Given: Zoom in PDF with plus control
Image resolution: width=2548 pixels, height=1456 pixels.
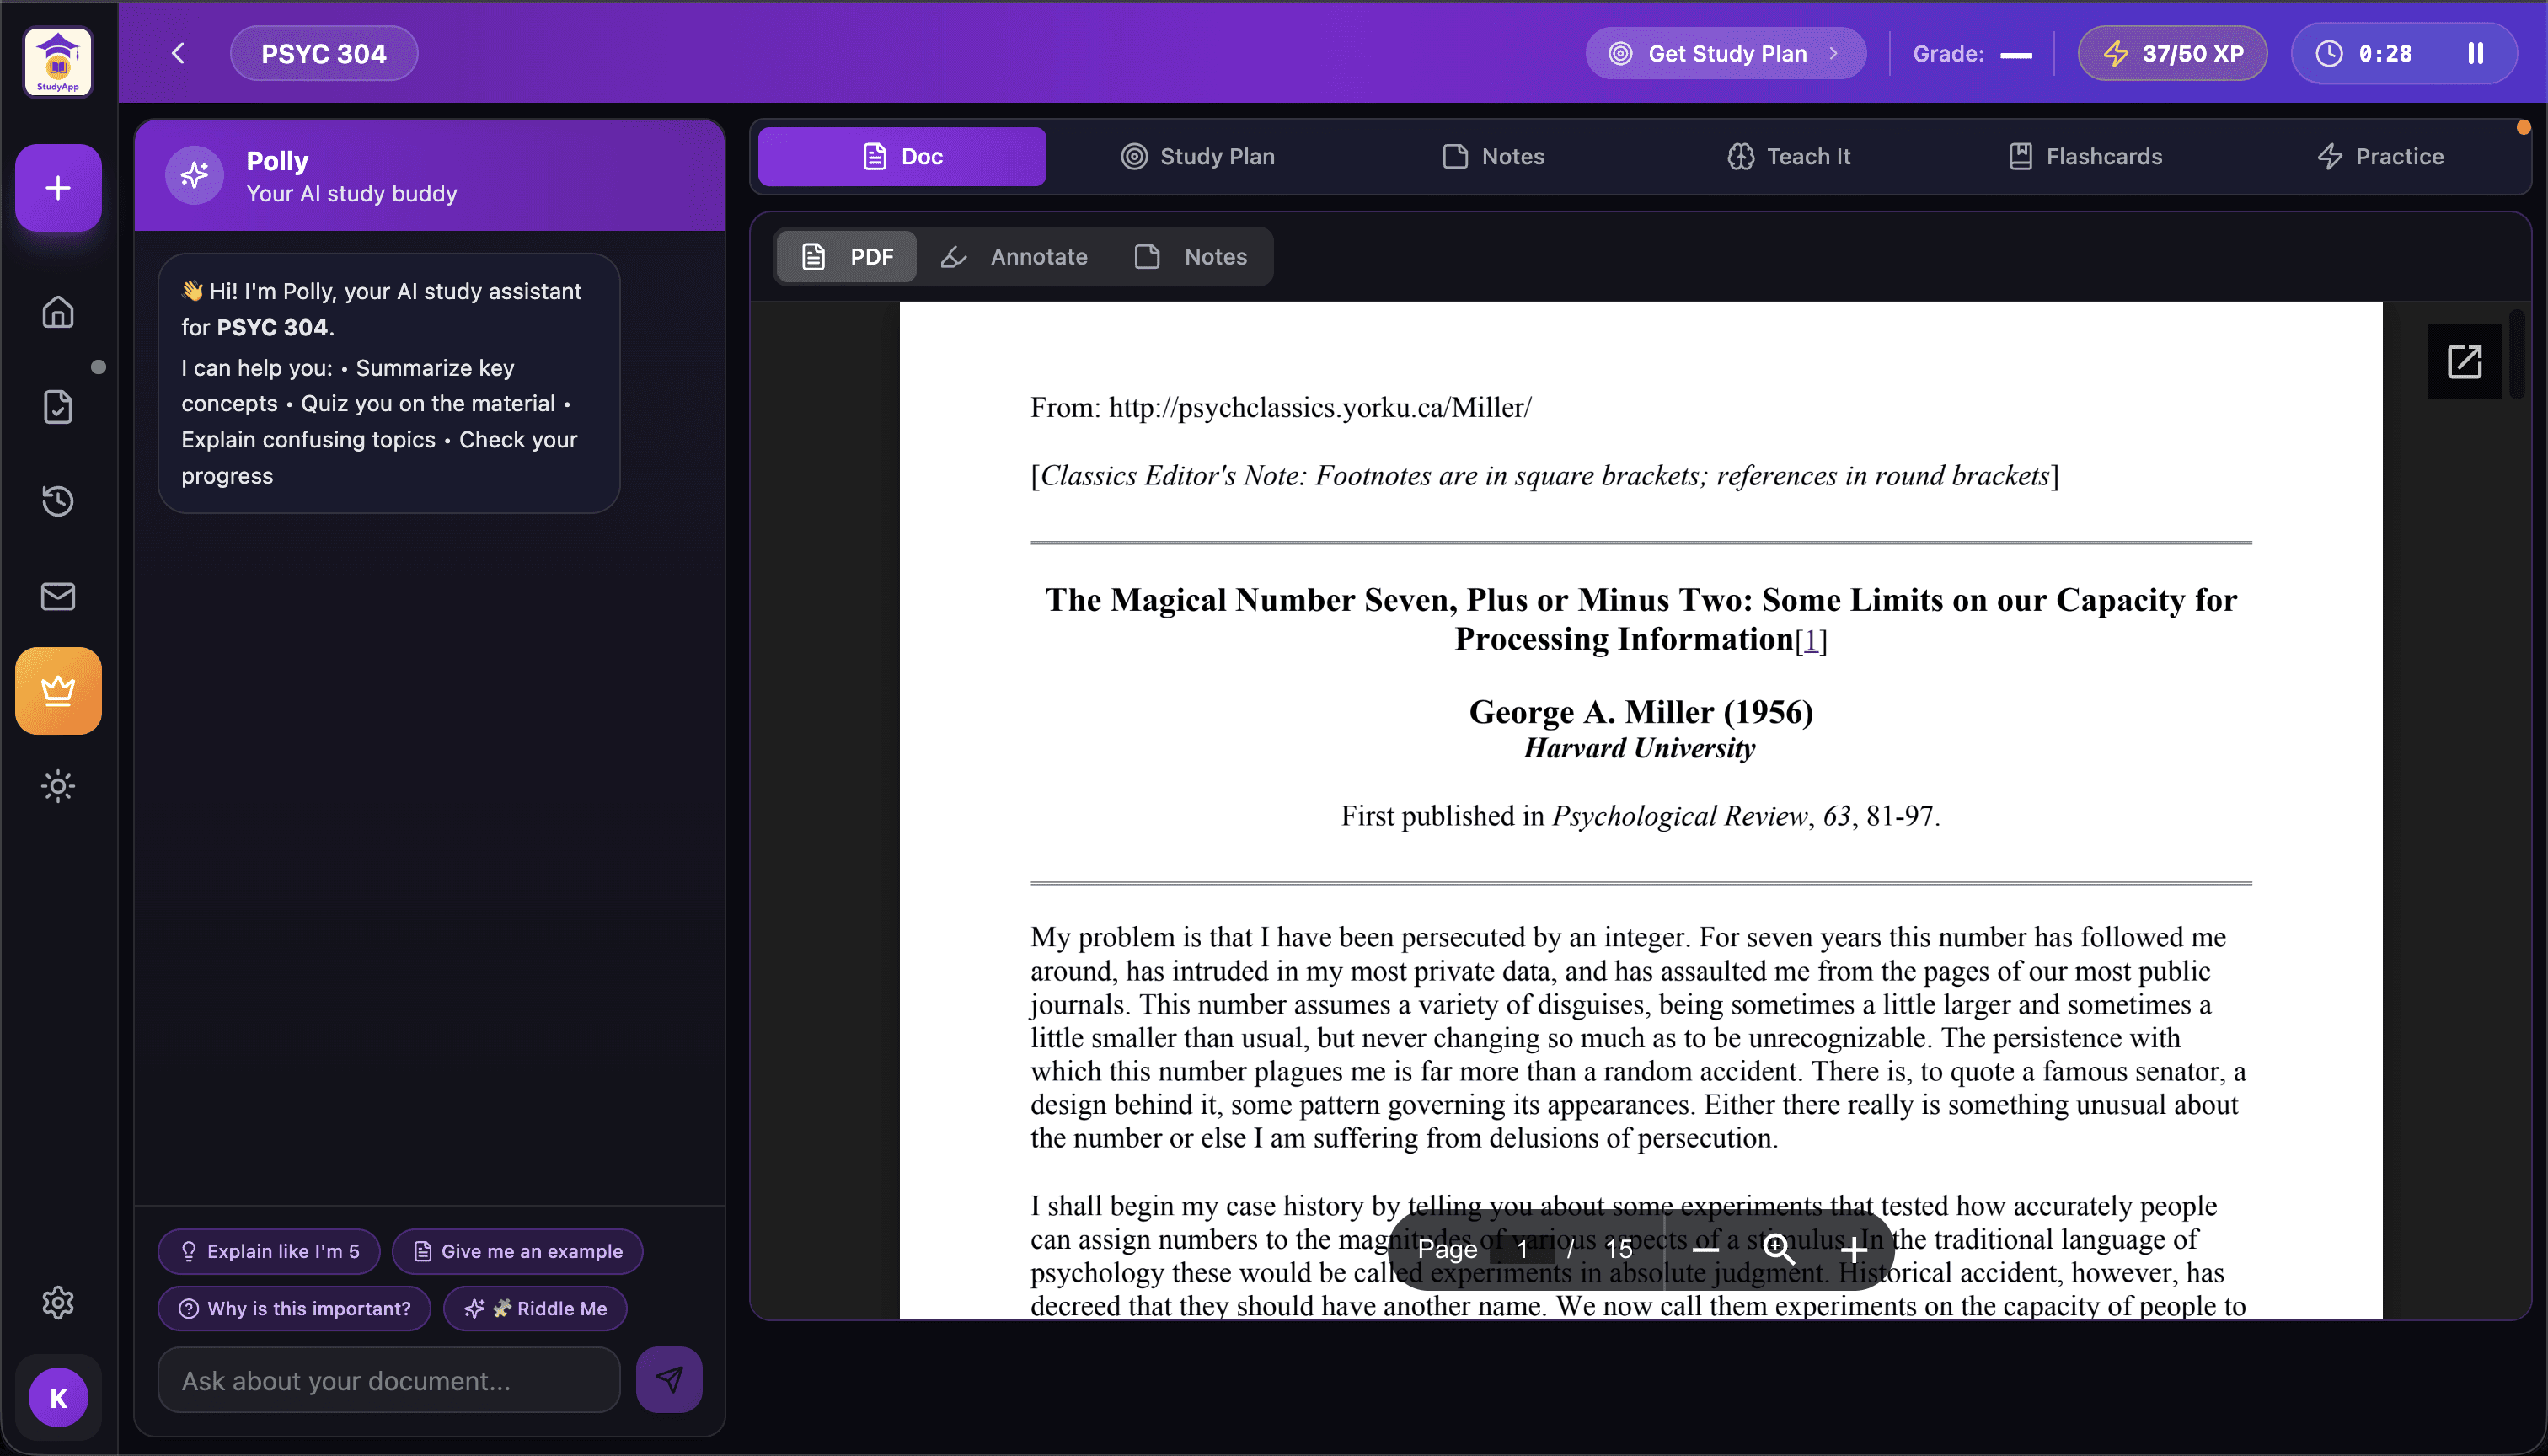Looking at the screenshot, I should click(1853, 1249).
